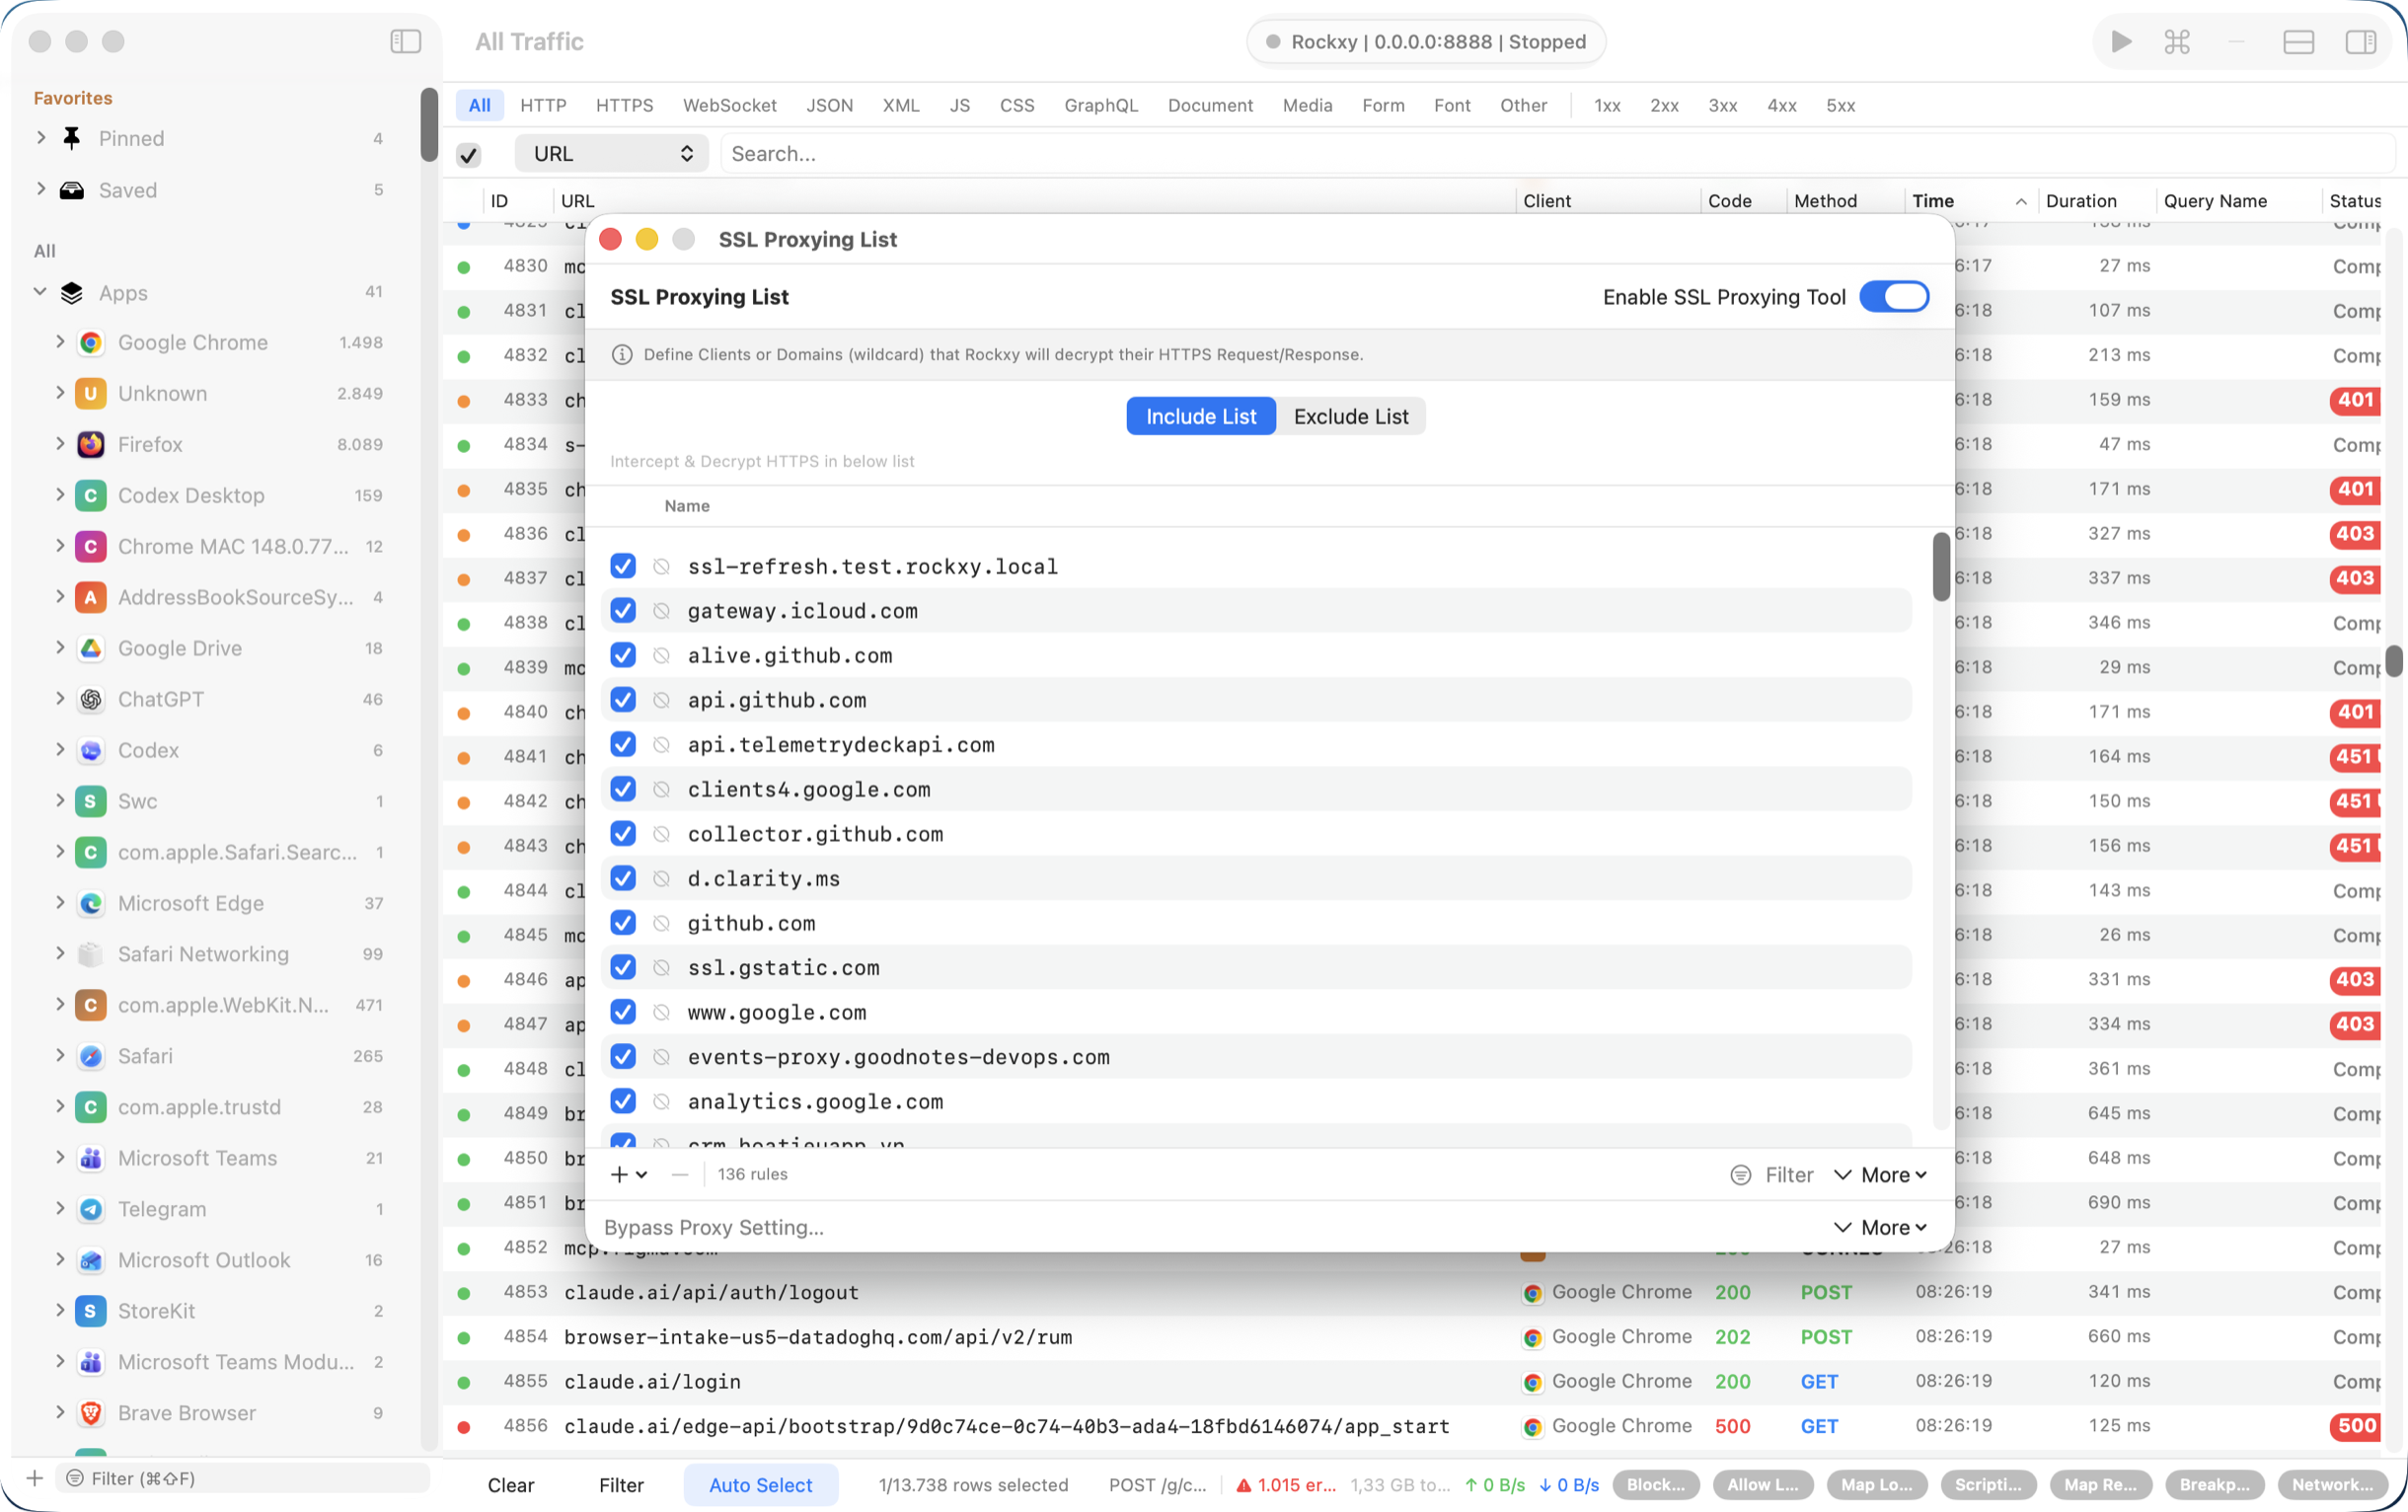This screenshot has height=1512, width=2408.
Task: Uncheck www.google.com rule
Action: (623, 1013)
